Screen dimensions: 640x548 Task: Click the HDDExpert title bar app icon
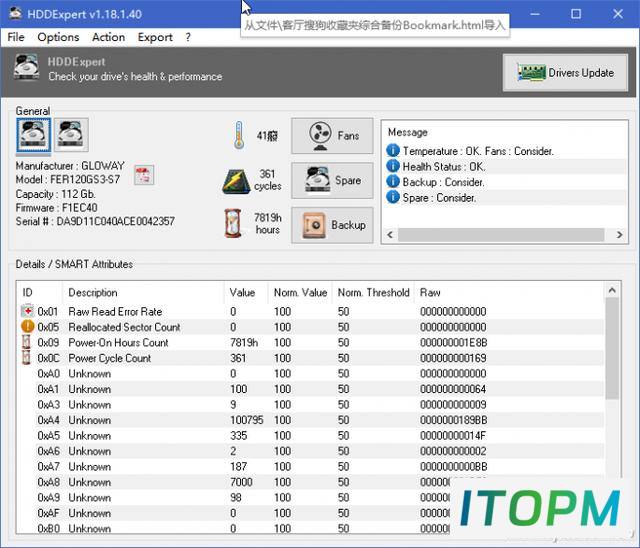15,13
